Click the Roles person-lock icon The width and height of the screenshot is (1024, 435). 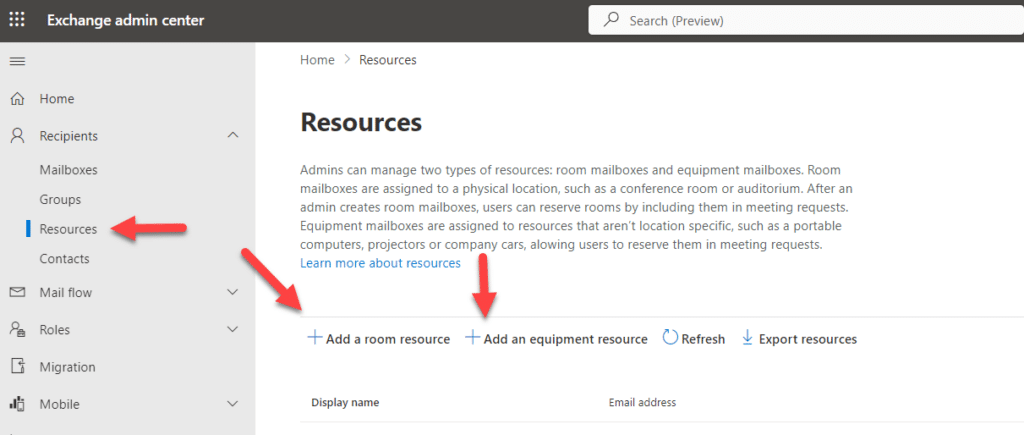point(18,330)
